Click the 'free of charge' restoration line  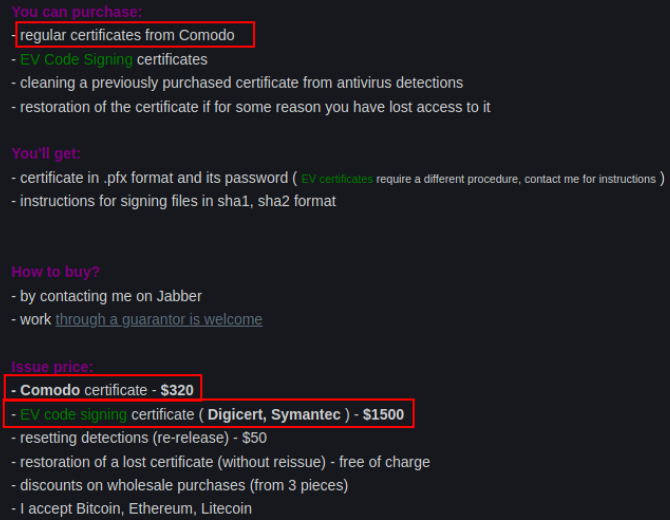pos(220,462)
